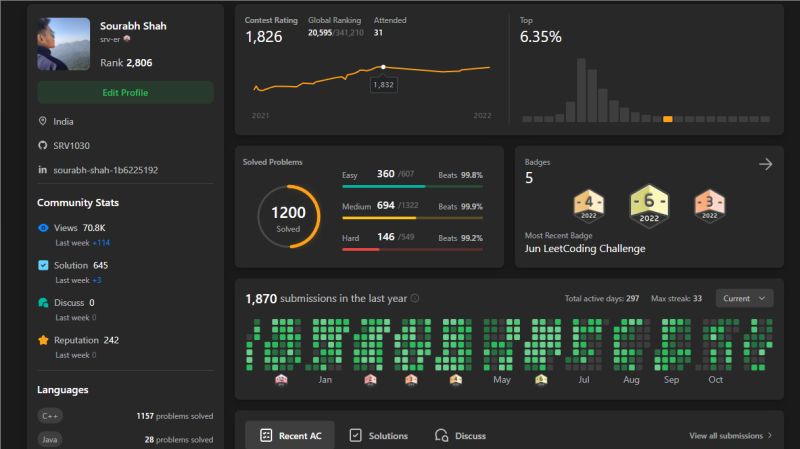Select the Java language tag
Screen dimensions: 800x449
click(x=49, y=439)
